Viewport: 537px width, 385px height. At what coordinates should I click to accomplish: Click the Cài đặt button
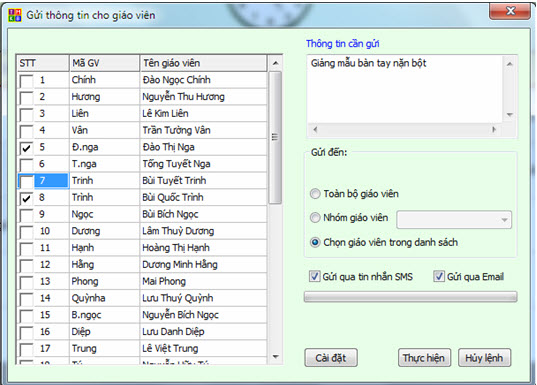(331, 358)
